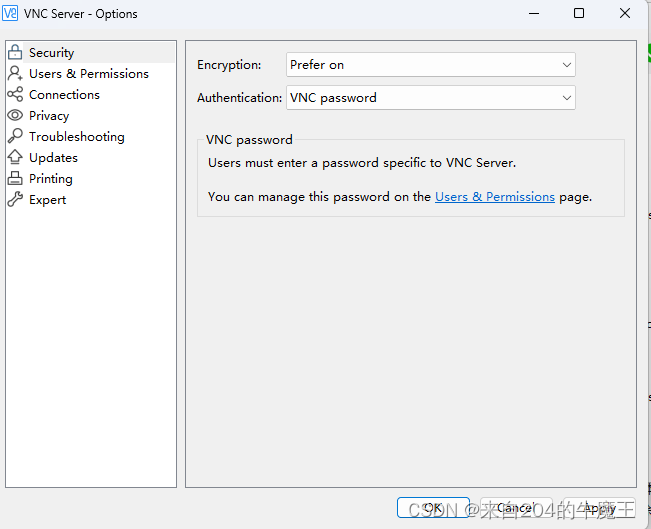
Task: Expand the Authentication combo box
Action: (431, 98)
